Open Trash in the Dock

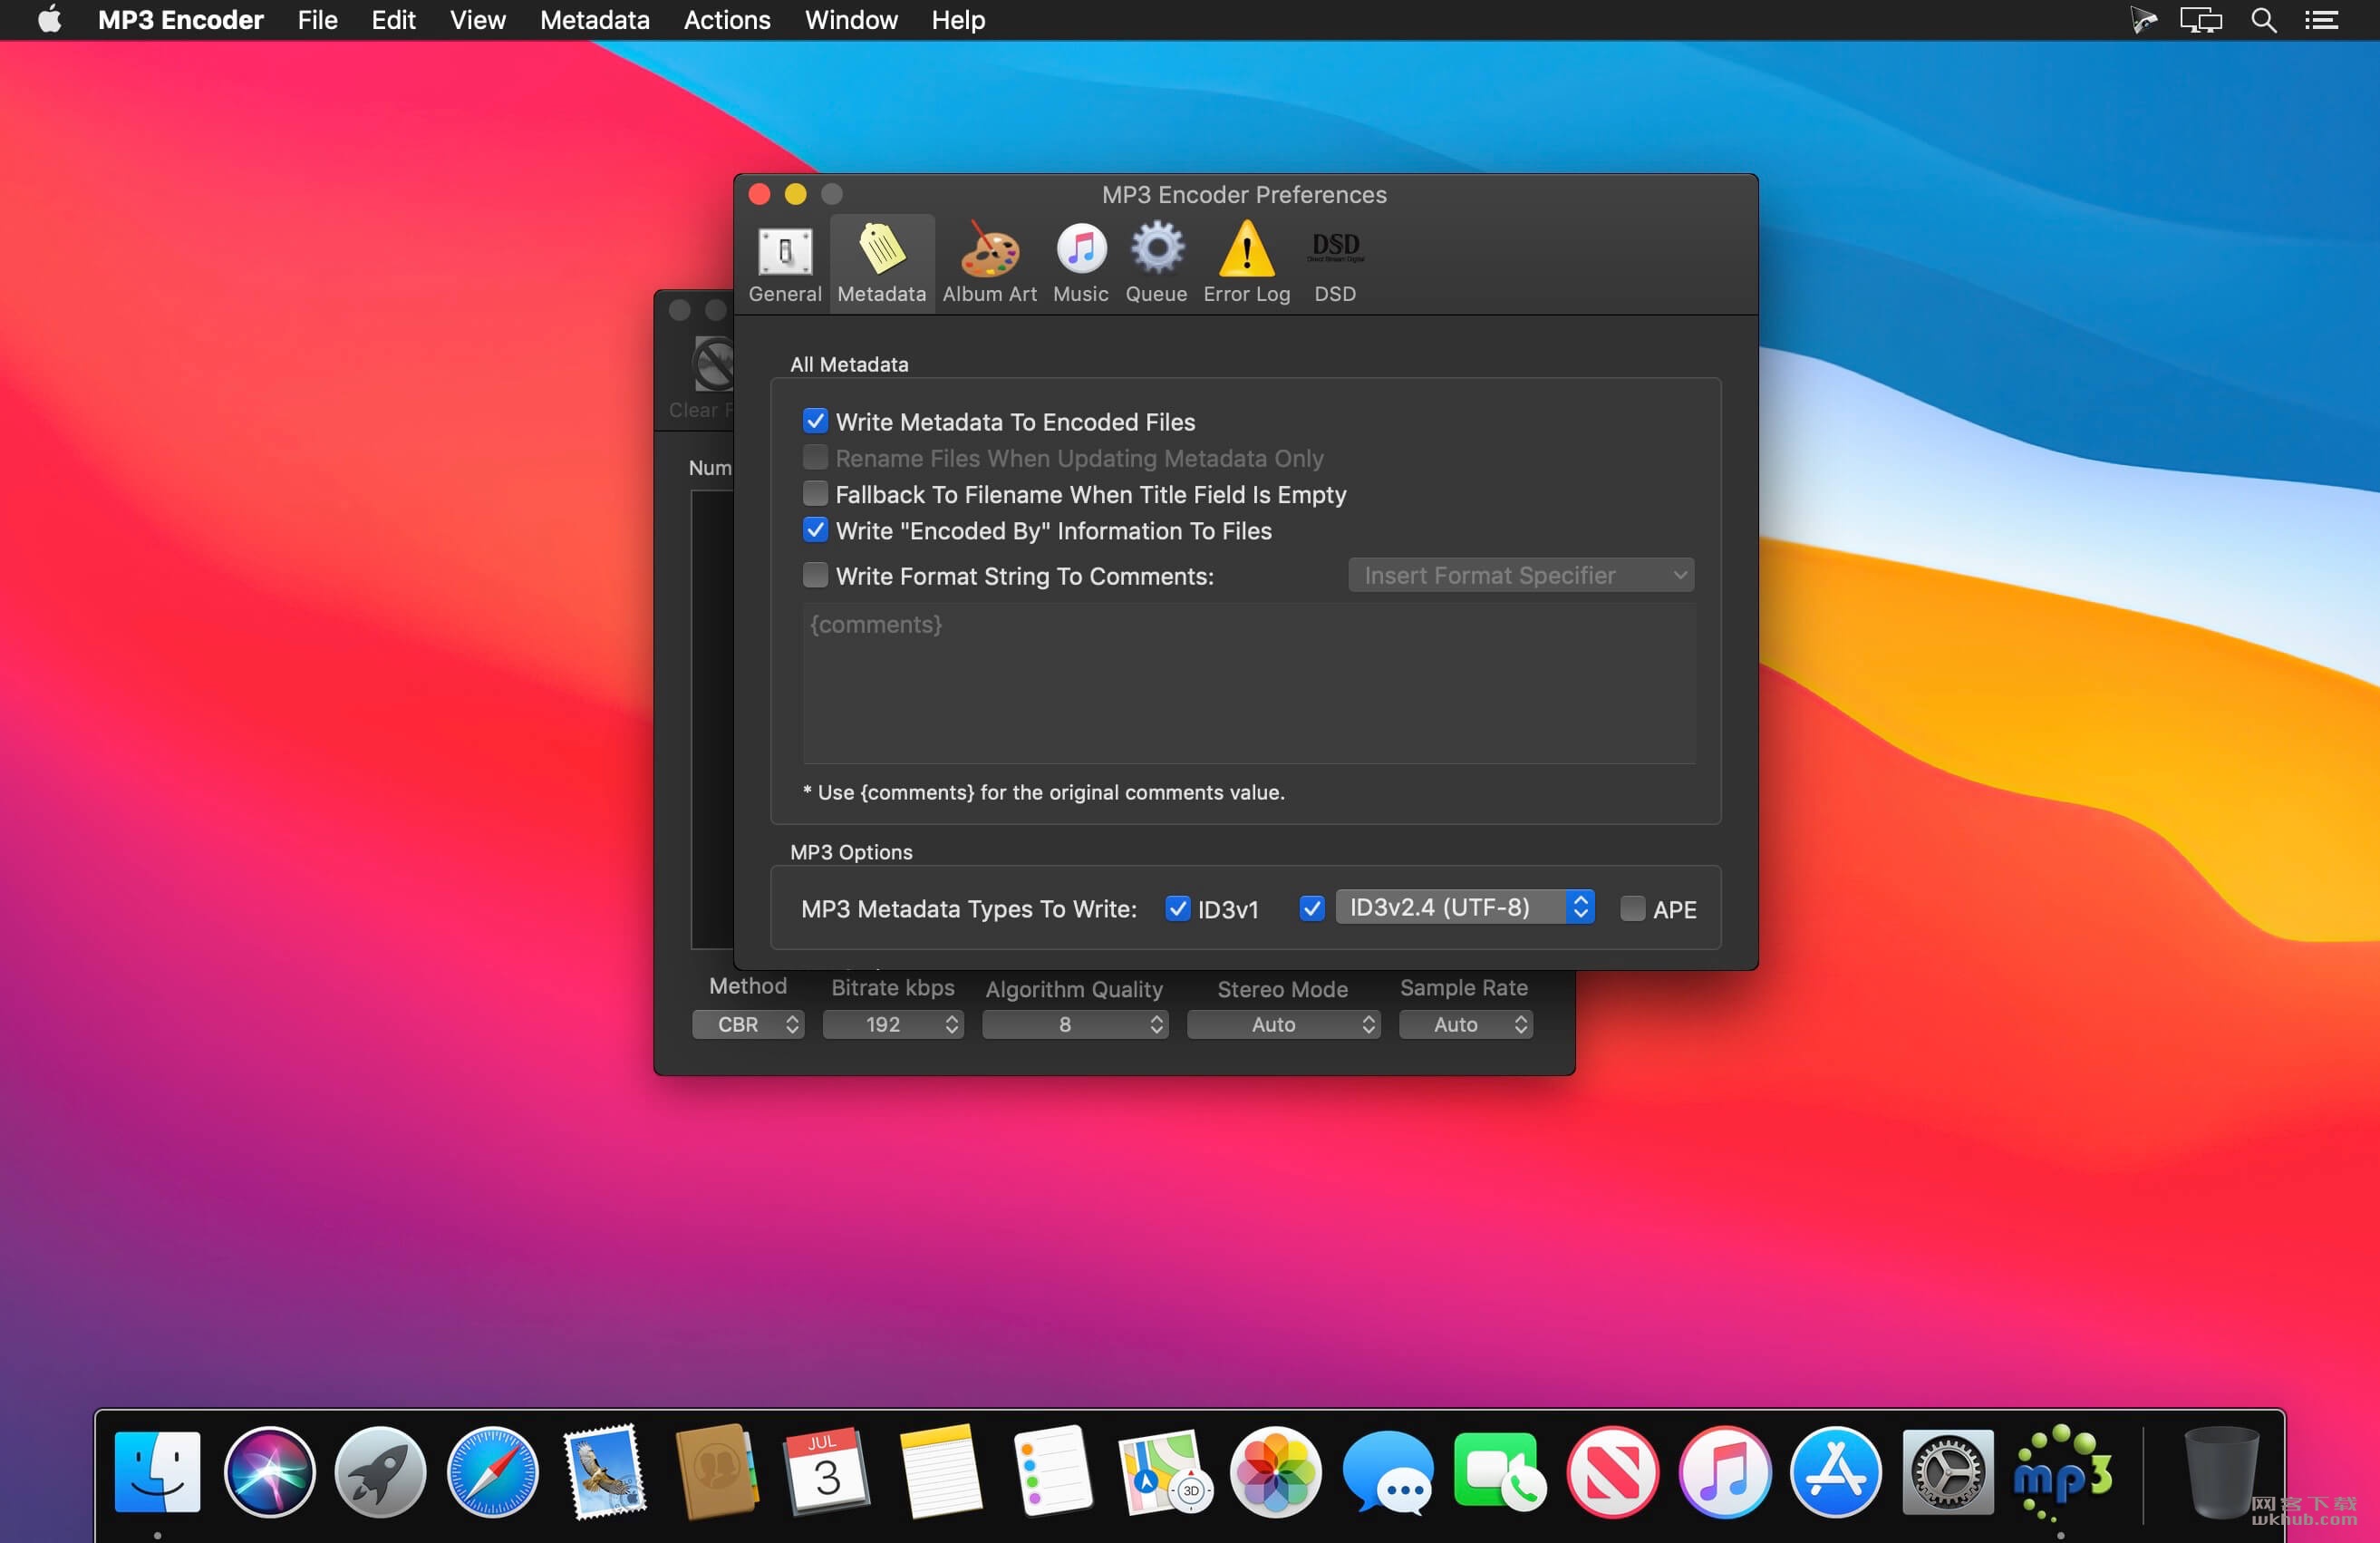2220,1471
